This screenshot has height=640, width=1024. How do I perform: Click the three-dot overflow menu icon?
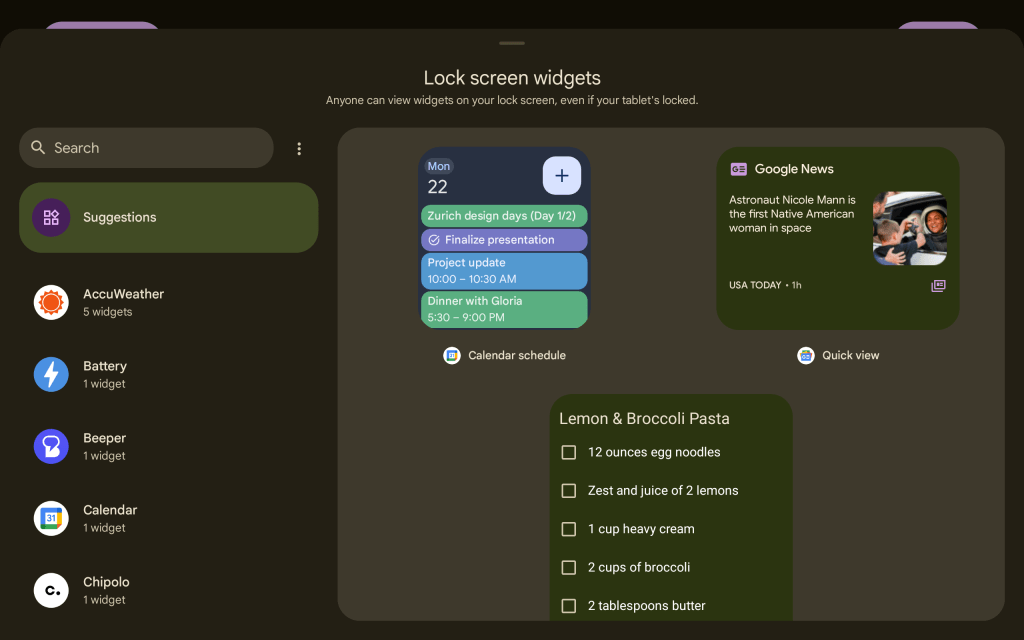(299, 148)
